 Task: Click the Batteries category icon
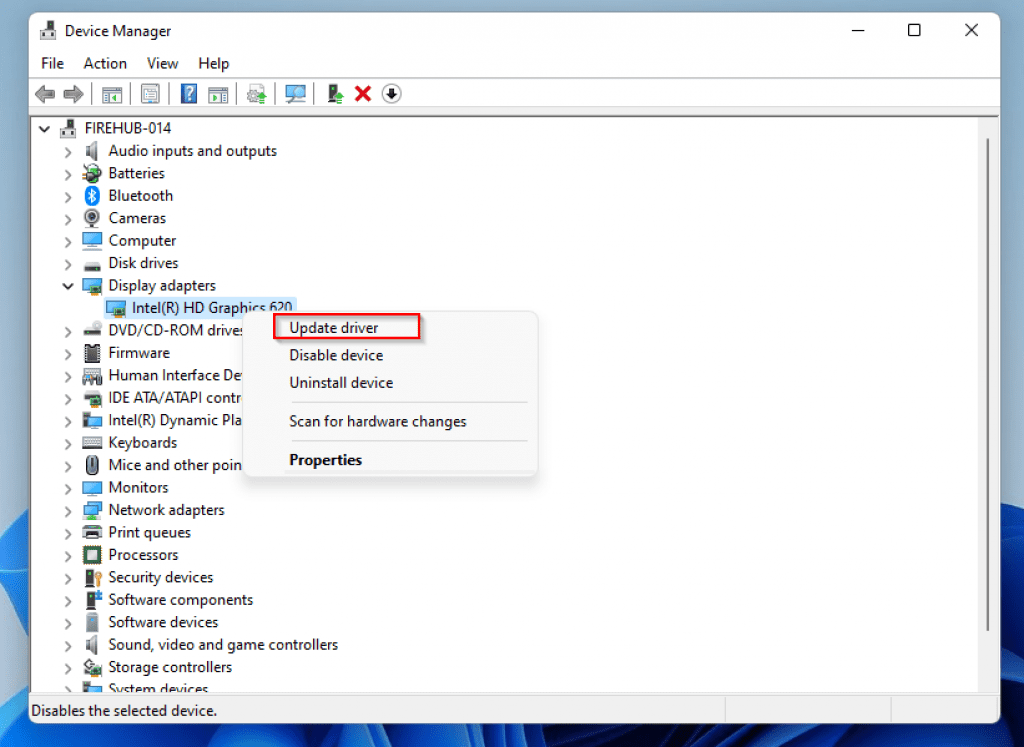[x=92, y=173]
